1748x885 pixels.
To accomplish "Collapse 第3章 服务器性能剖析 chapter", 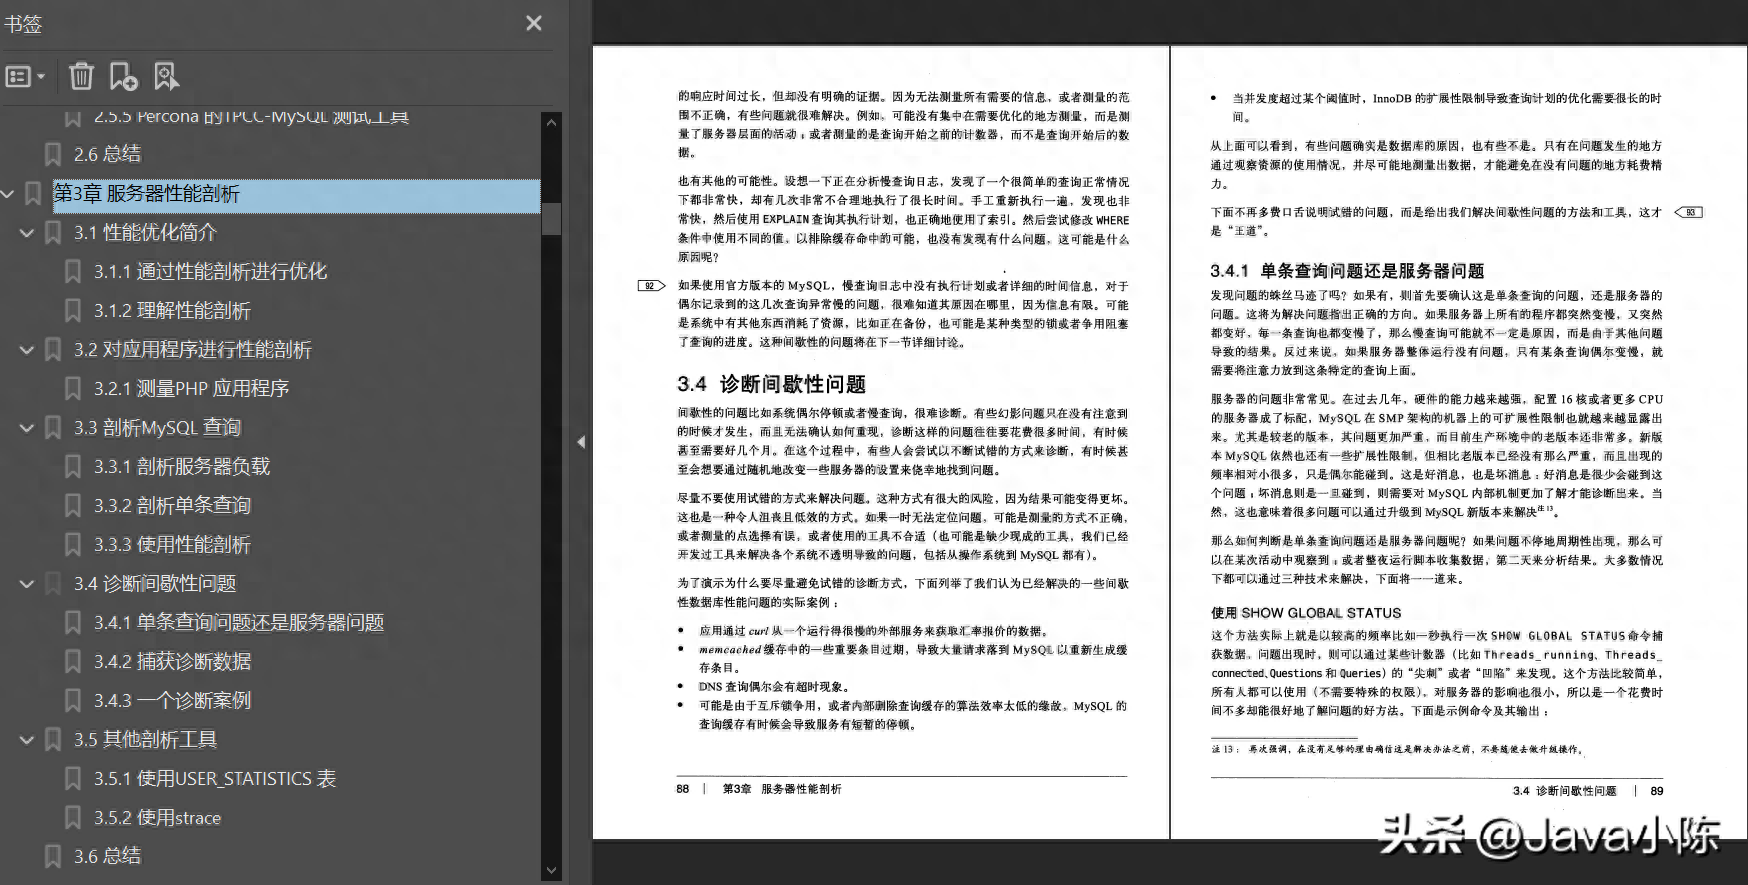I will 8,193.
